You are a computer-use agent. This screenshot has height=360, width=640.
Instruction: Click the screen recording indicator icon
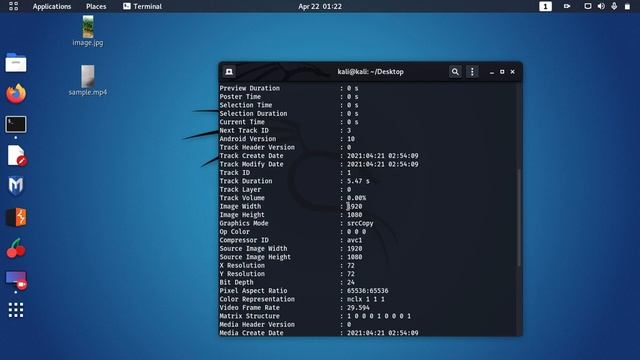[x=567, y=6]
